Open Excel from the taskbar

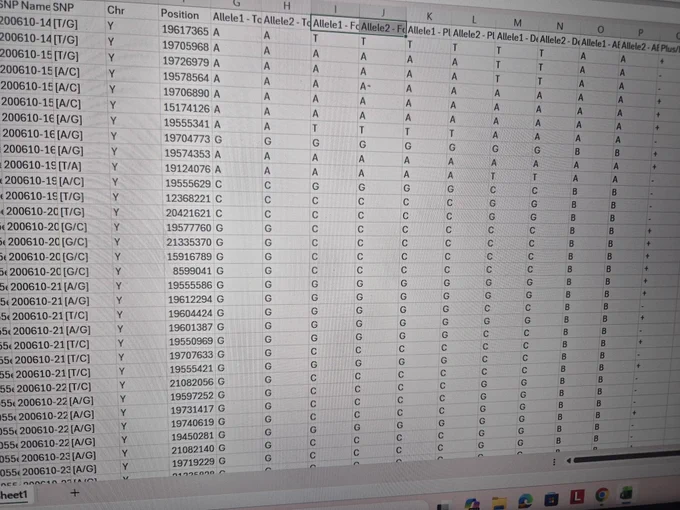[x=625, y=494]
